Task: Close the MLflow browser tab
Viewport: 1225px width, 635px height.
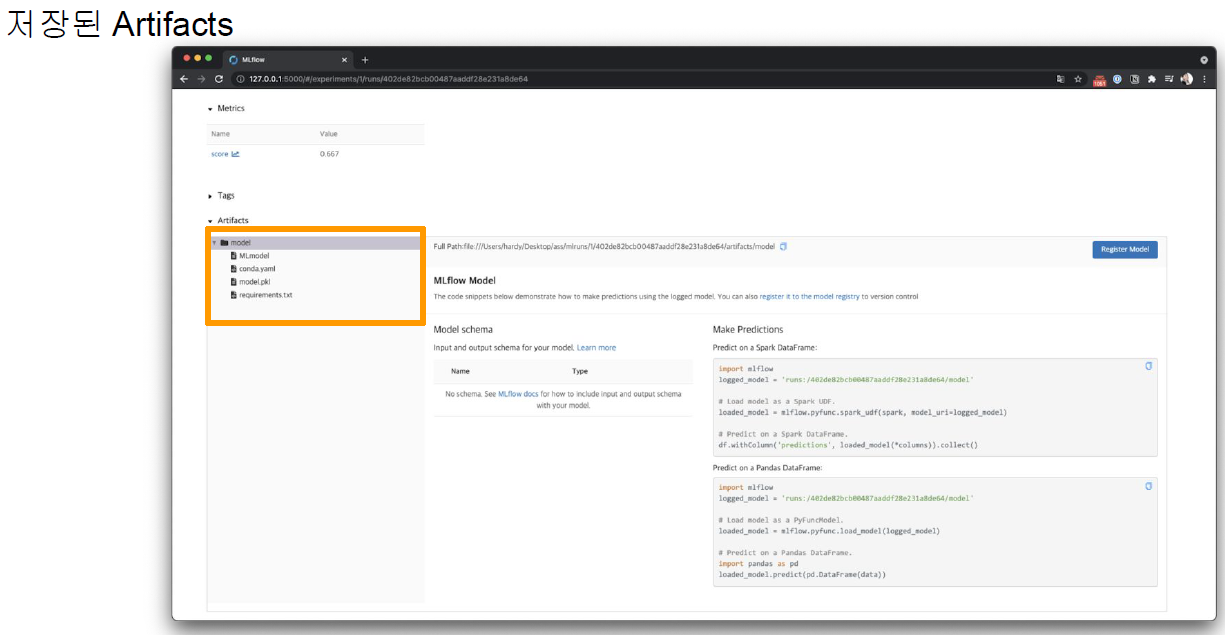Action: point(344,59)
